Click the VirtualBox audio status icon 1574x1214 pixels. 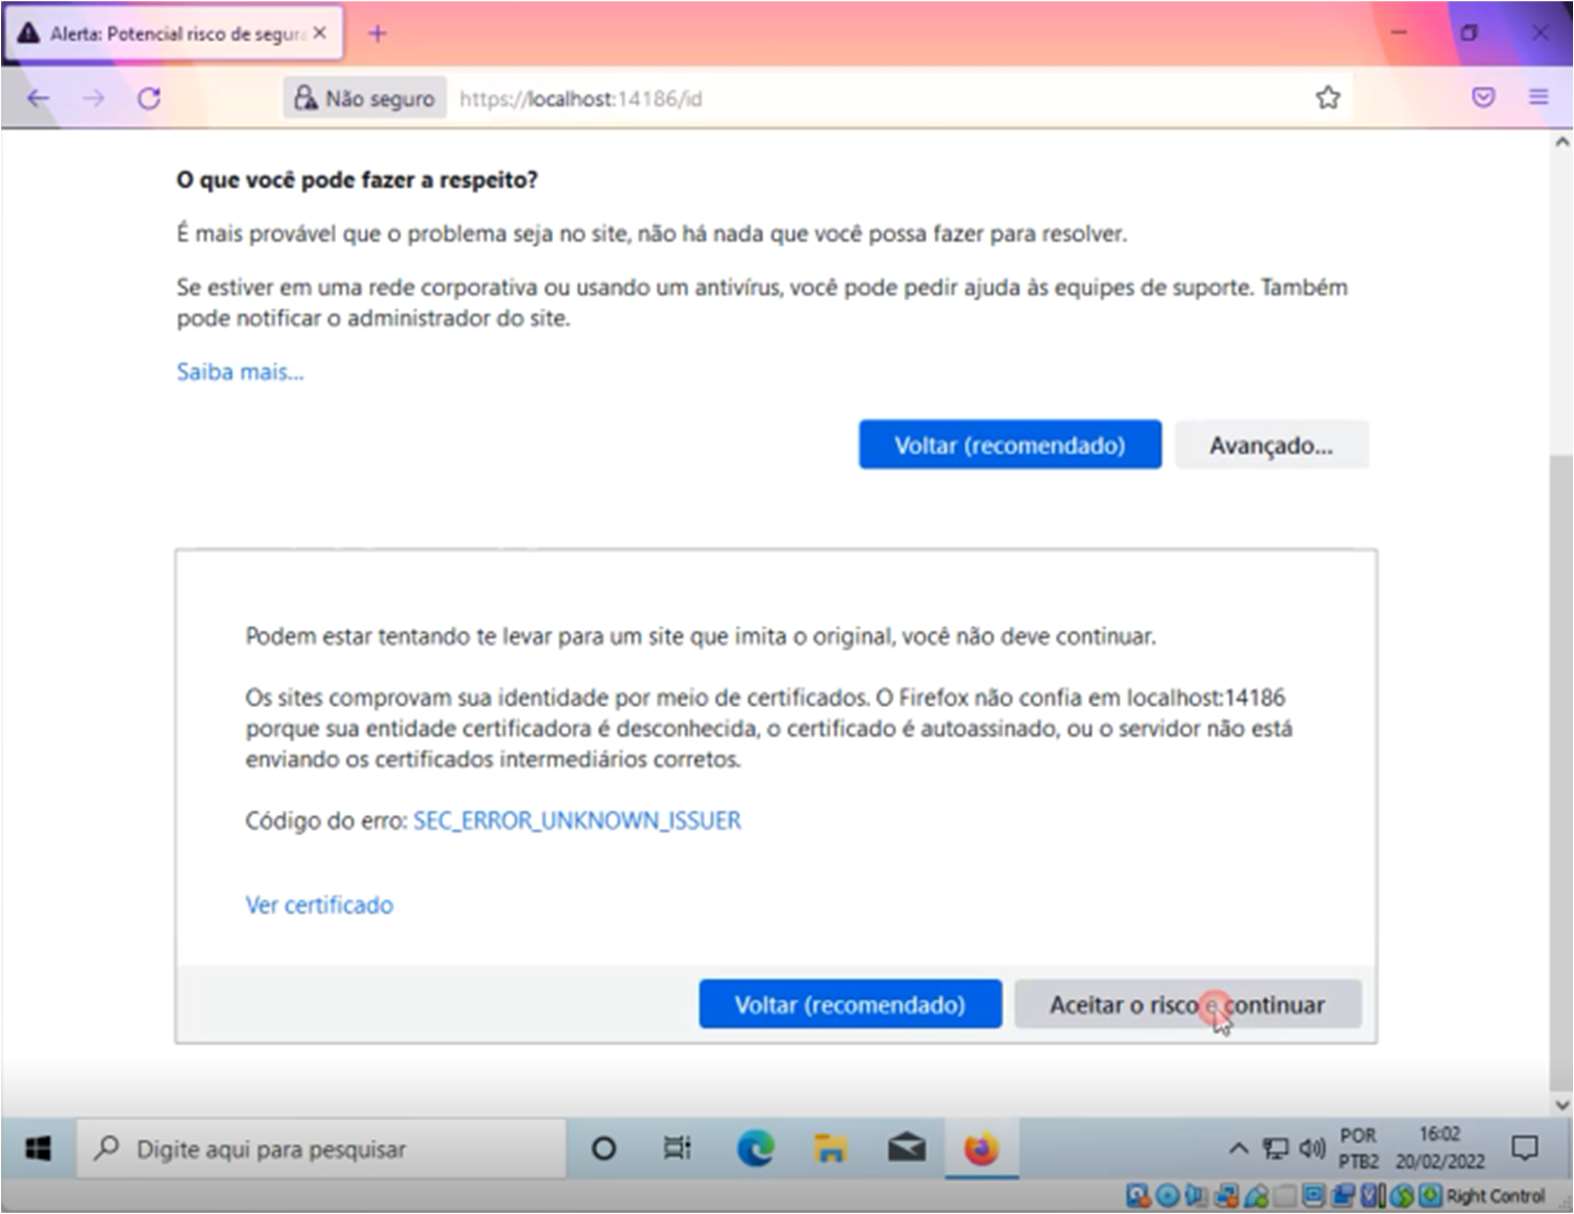click(1196, 1195)
